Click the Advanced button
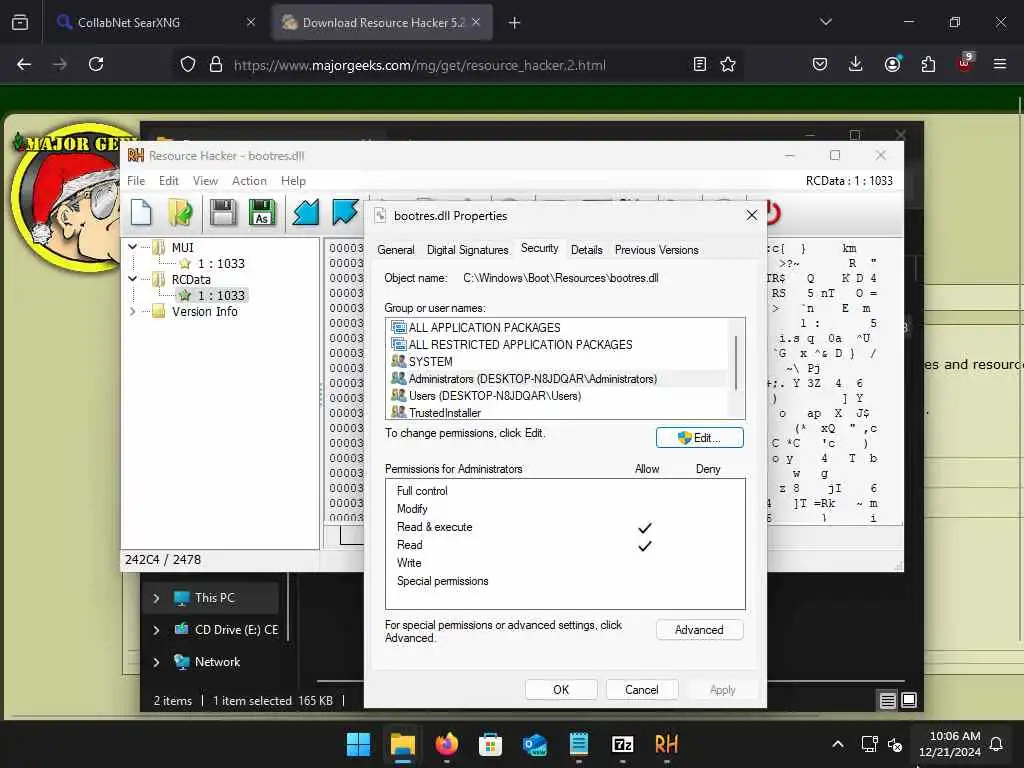Image resolution: width=1024 pixels, height=768 pixels. point(699,630)
